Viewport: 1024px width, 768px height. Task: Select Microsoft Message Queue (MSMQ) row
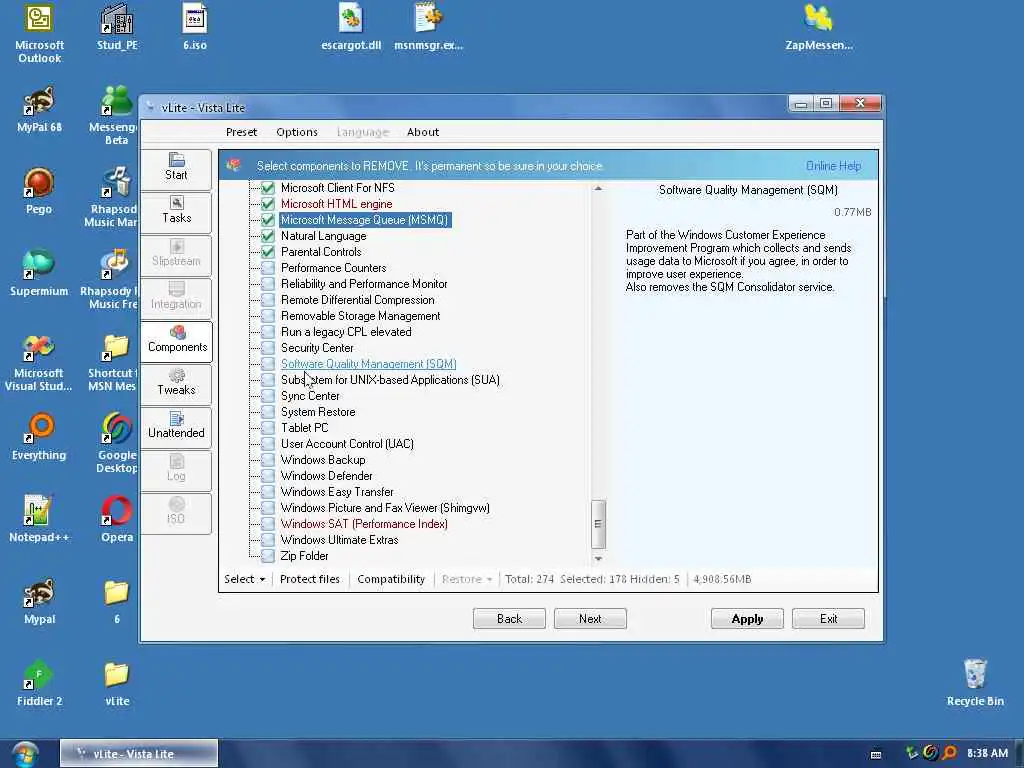point(364,220)
